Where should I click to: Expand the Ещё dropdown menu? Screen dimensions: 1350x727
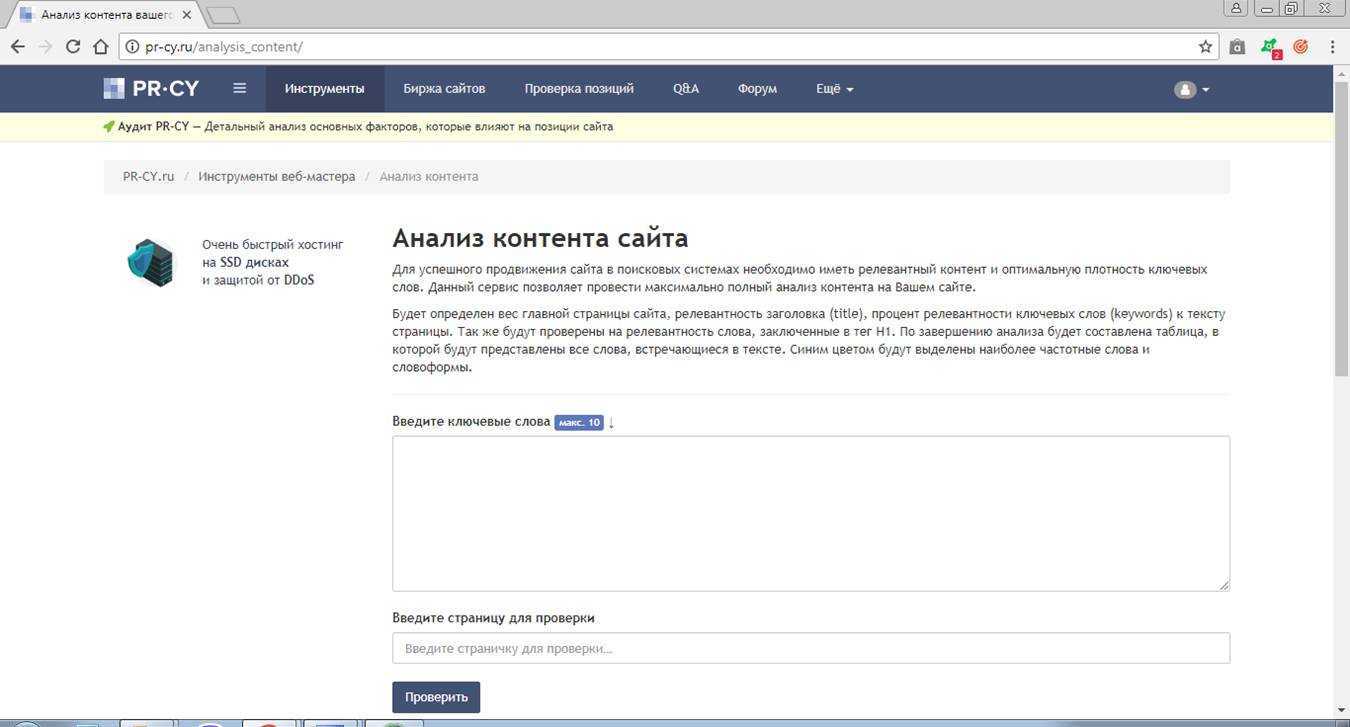(x=834, y=89)
